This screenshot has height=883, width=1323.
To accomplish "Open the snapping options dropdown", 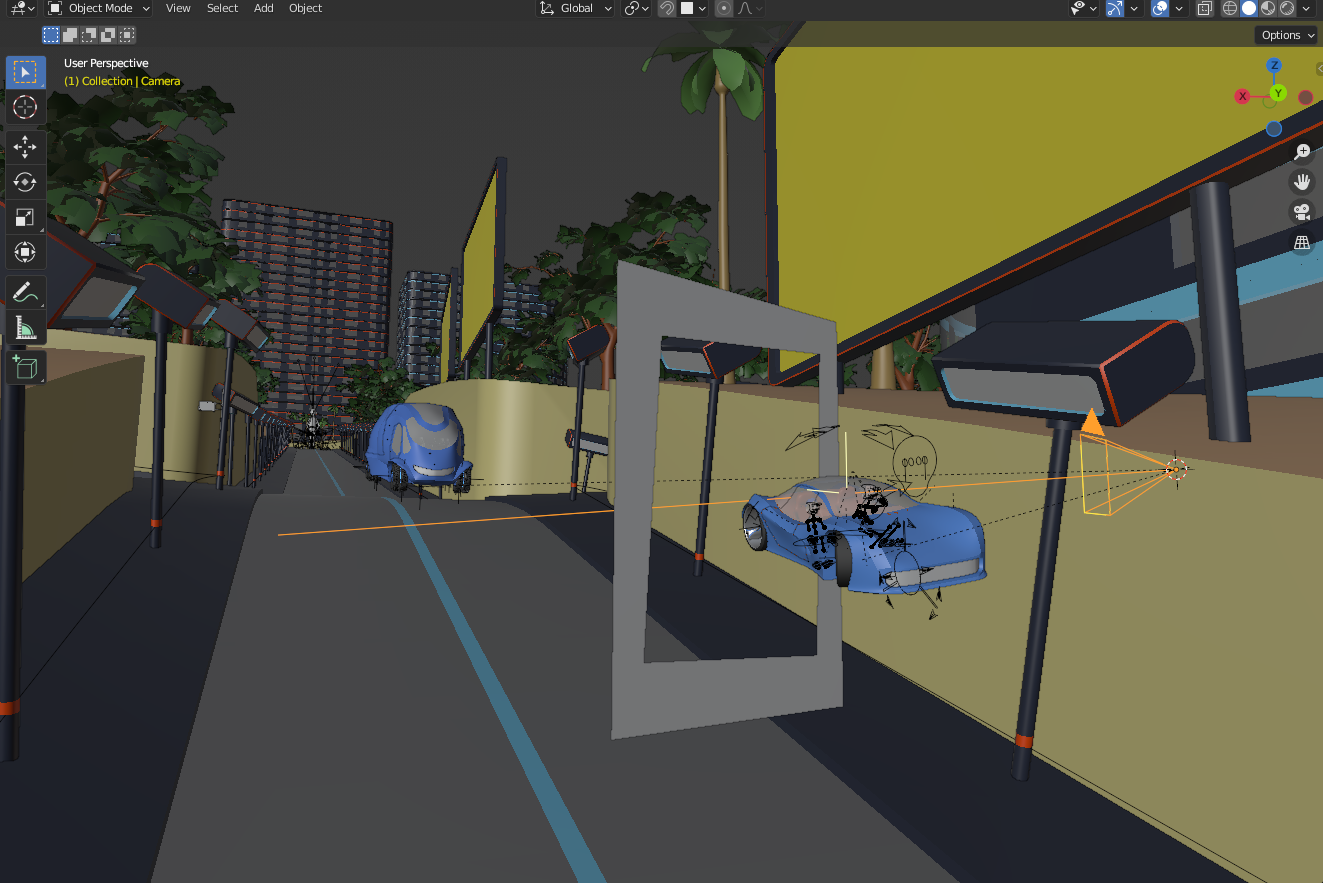I will [x=694, y=8].
